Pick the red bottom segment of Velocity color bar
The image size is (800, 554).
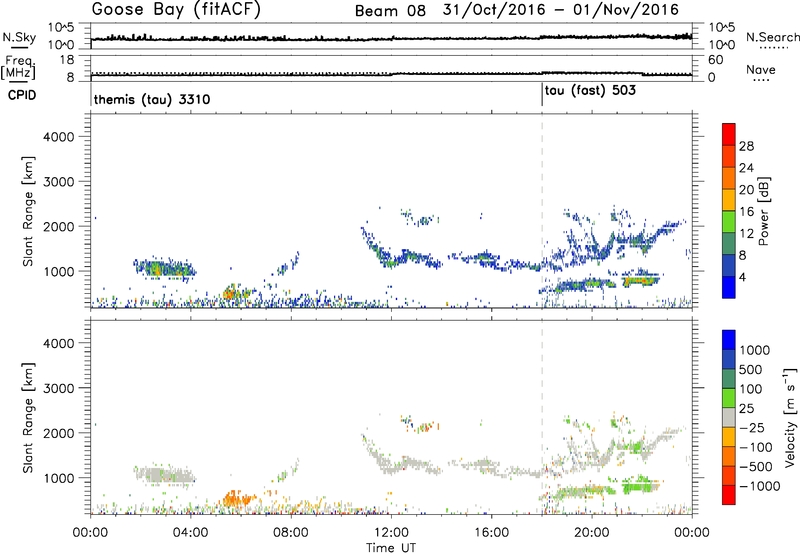729,495
